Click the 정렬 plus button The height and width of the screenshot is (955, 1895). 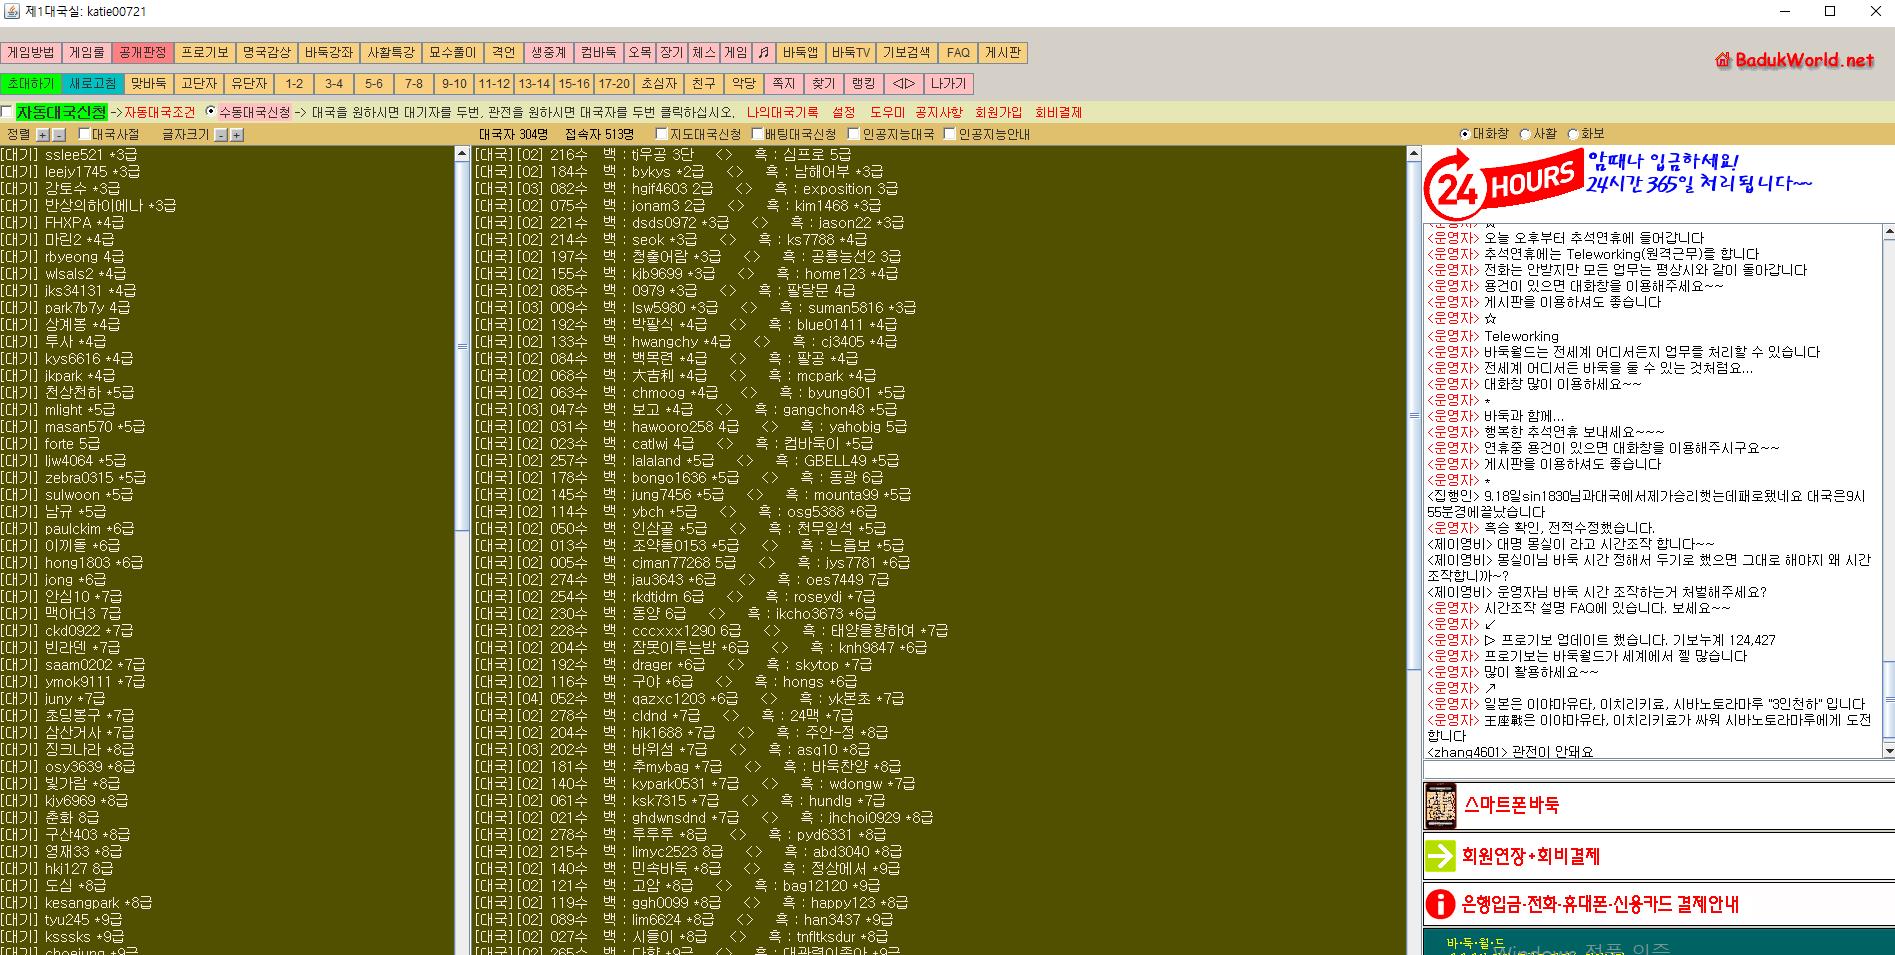point(42,134)
